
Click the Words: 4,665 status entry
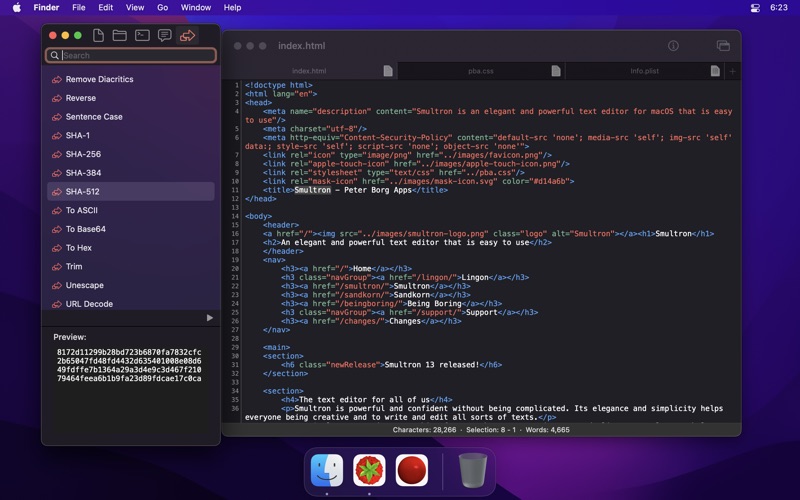pyautogui.click(x=547, y=430)
